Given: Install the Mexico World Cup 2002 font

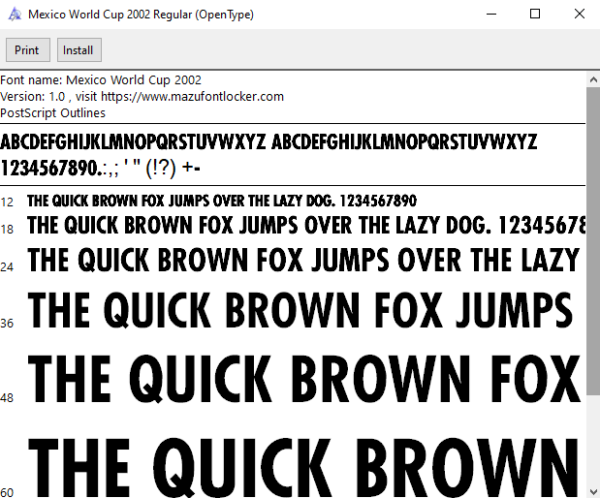Looking at the screenshot, I should click(x=79, y=50).
